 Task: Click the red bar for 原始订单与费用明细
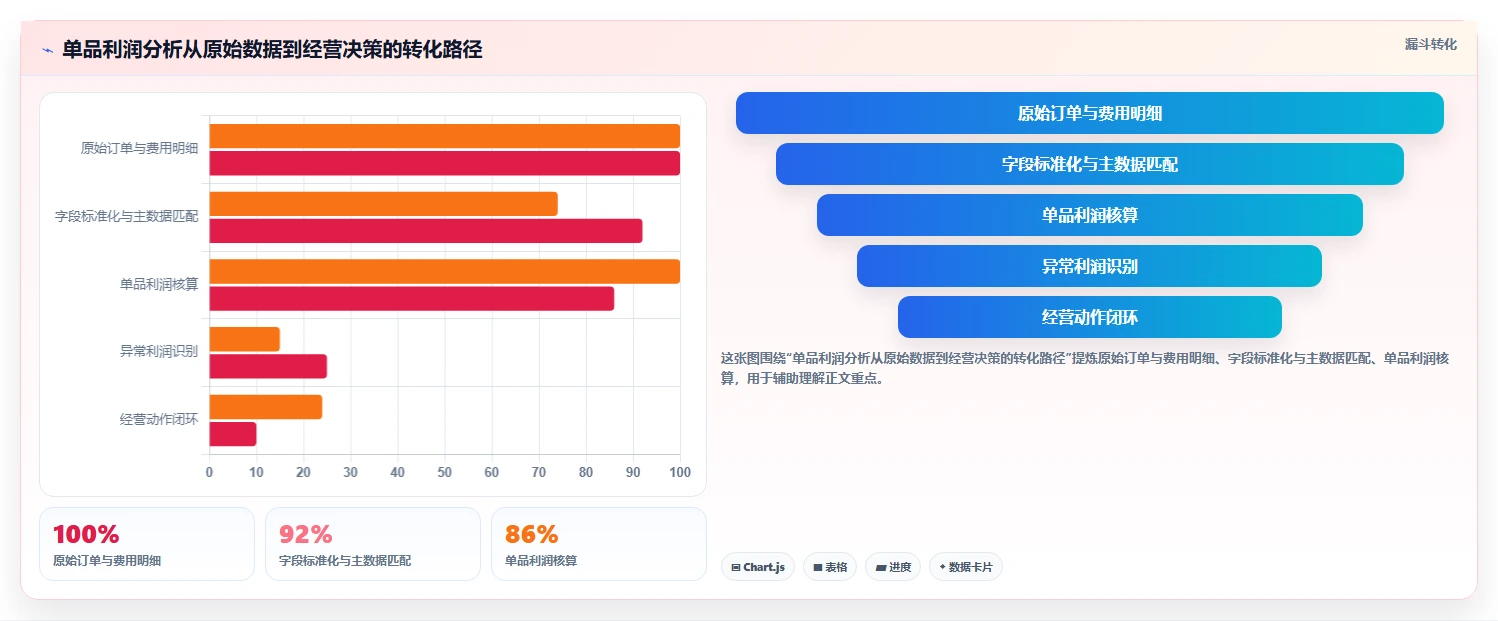coord(444,163)
